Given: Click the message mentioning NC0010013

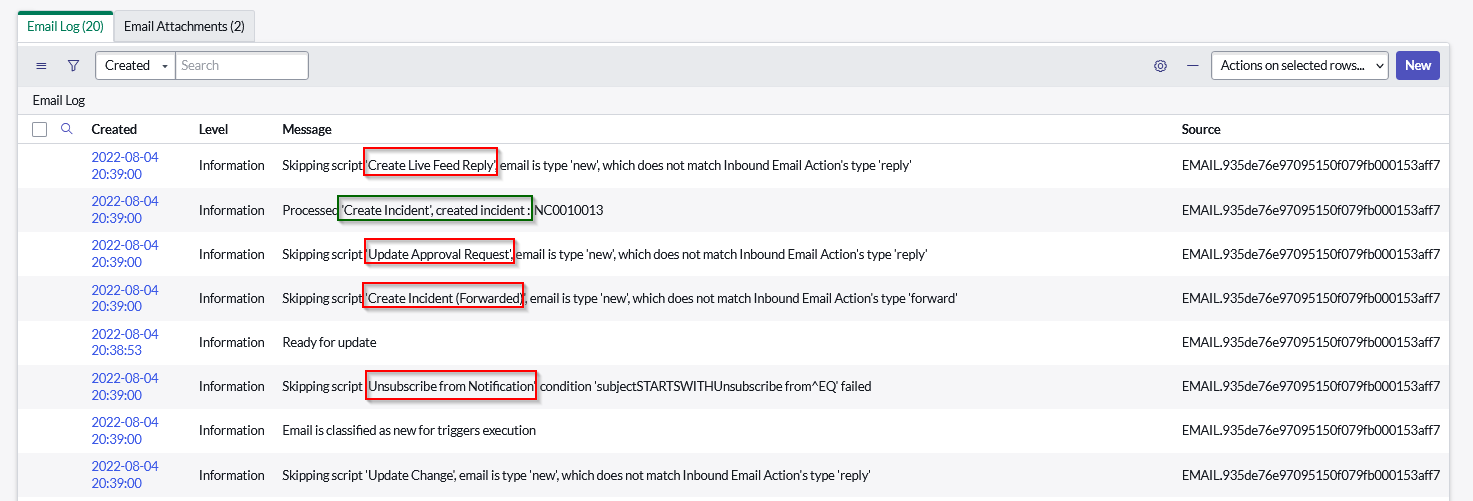Looking at the screenshot, I should coord(443,210).
